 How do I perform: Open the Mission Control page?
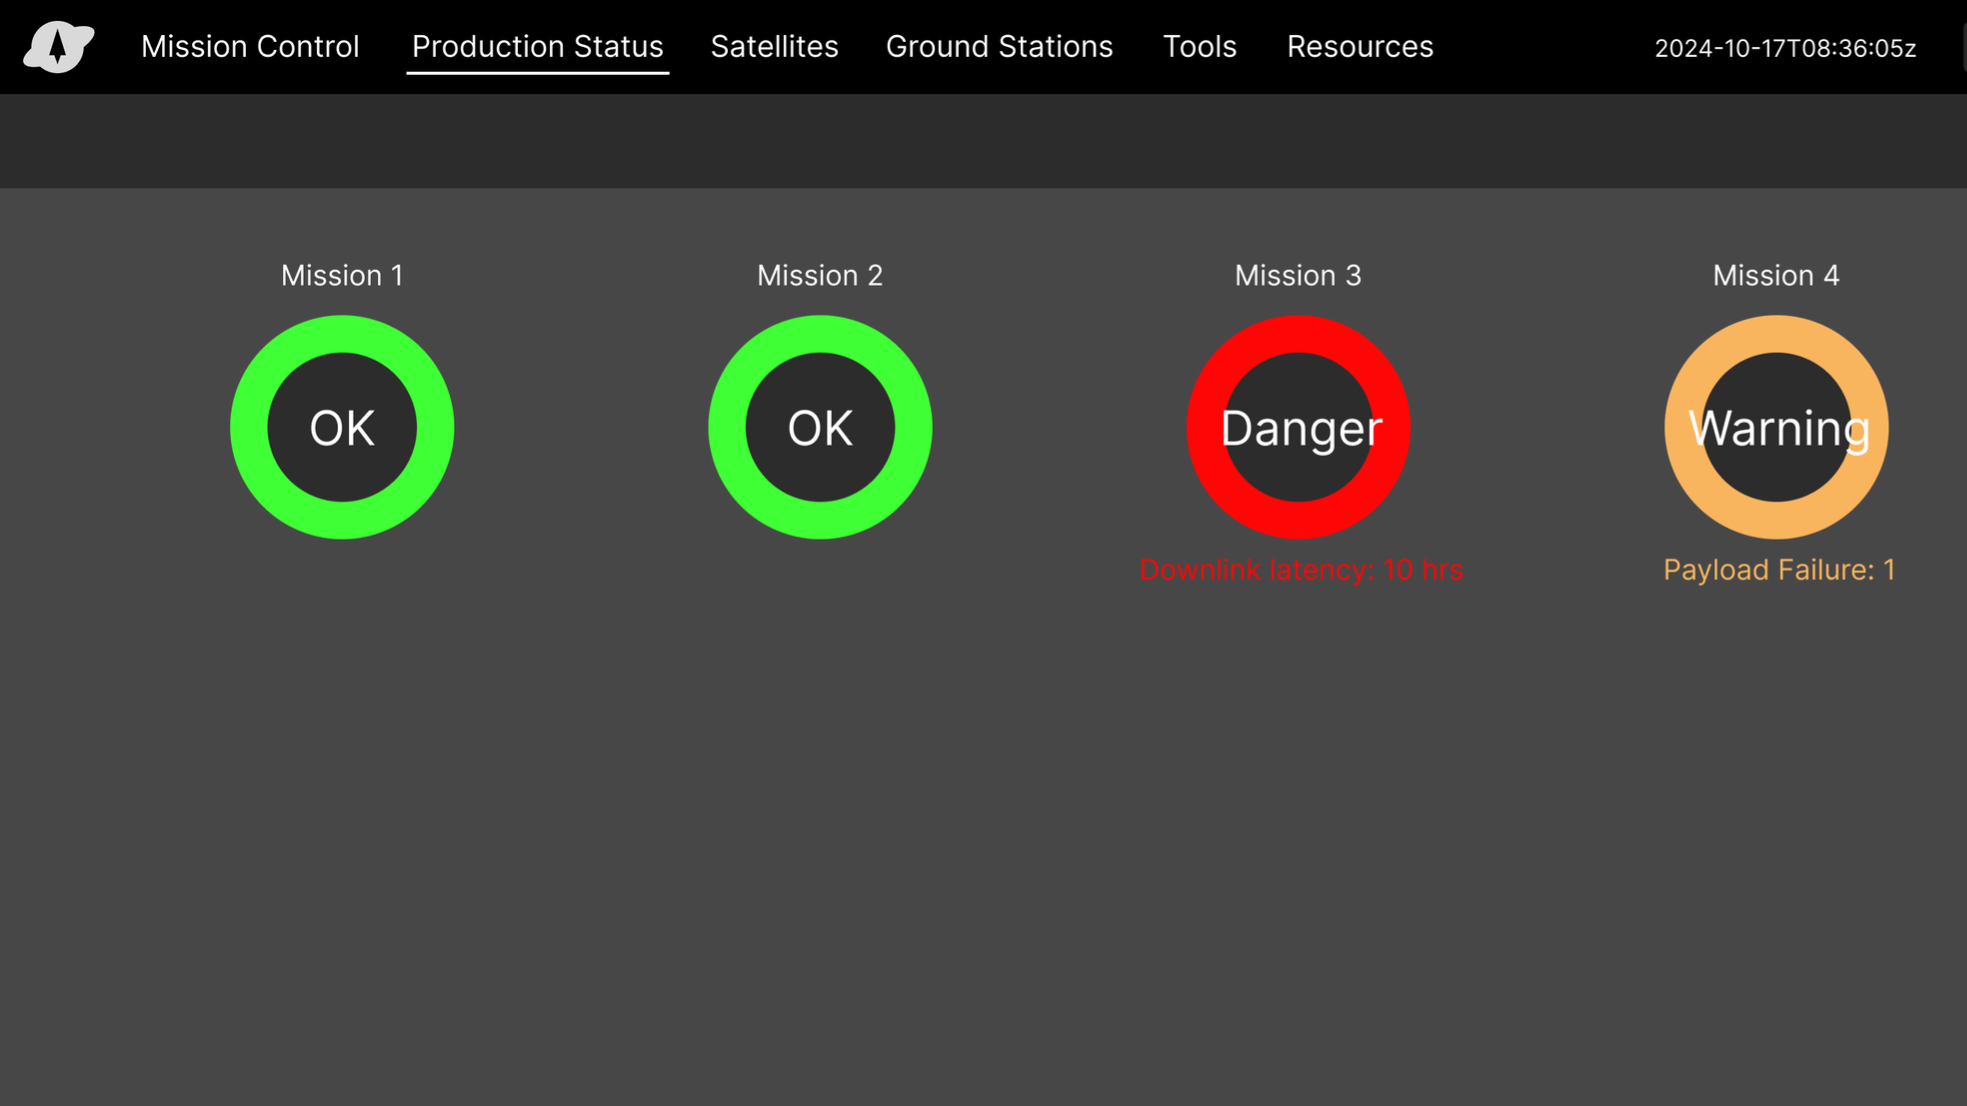[250, 47]
